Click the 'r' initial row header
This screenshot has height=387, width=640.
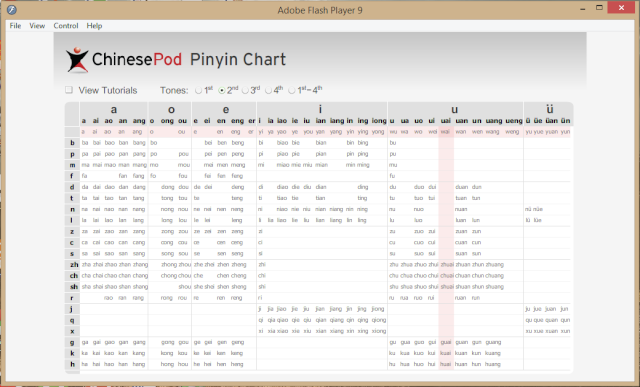pyautogui.click(x=72, y=298)
